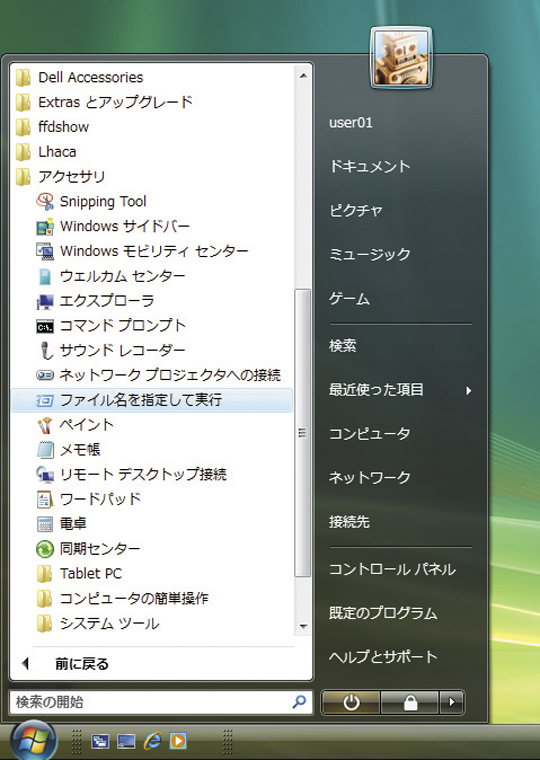Open shutdown options arrow menu

click(452, 702)
